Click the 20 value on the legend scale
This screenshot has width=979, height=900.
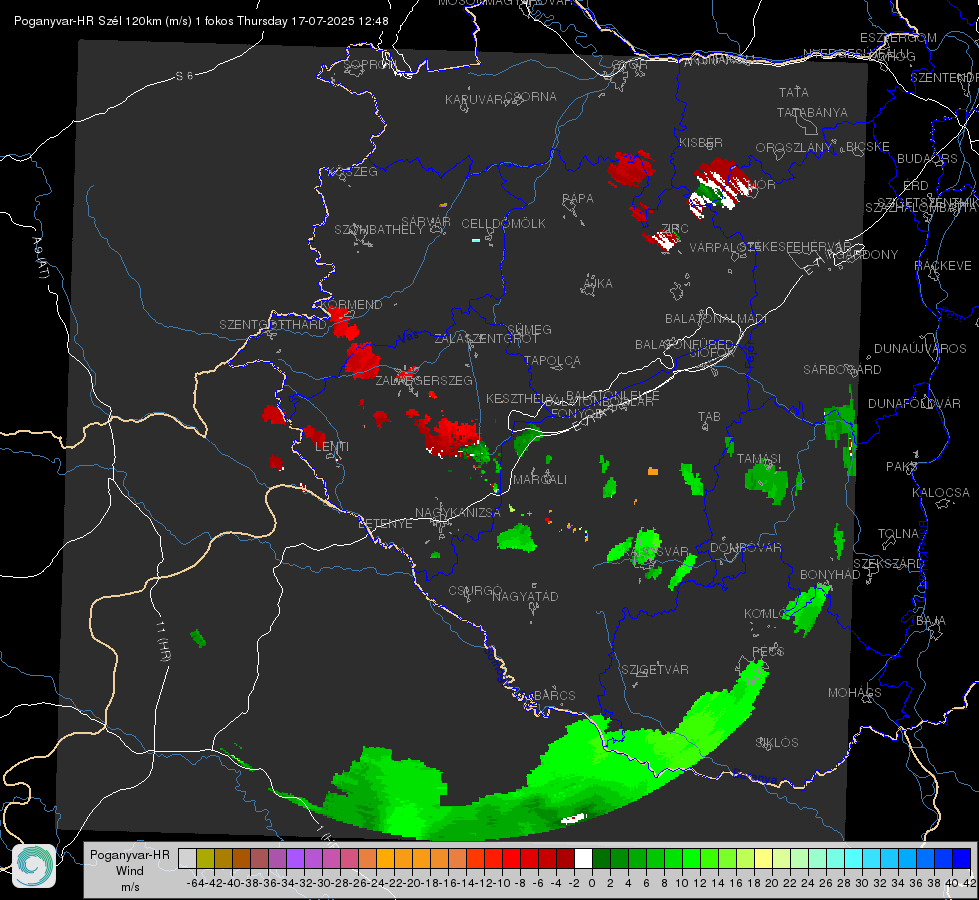click(772, 883)
